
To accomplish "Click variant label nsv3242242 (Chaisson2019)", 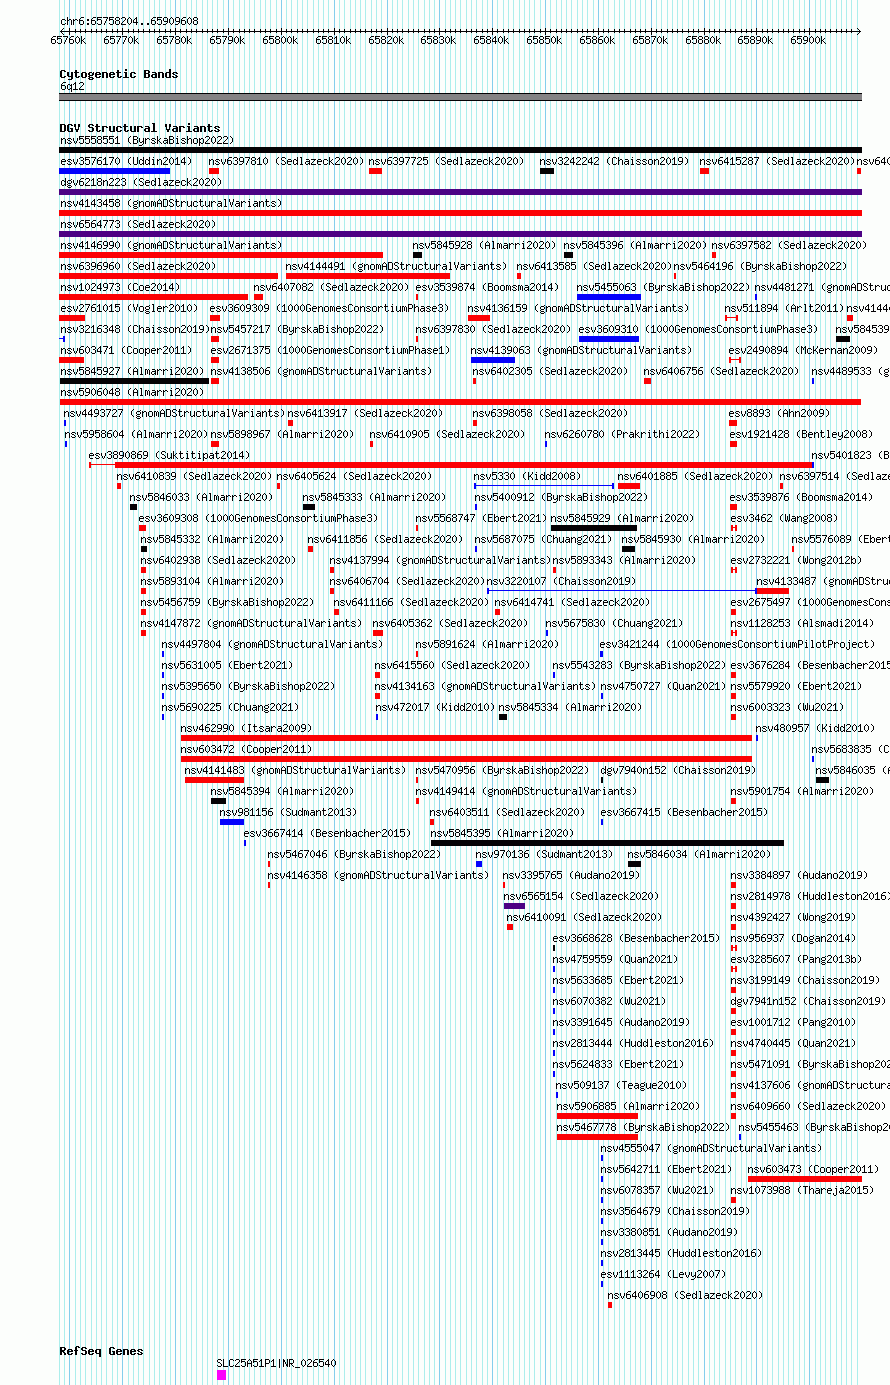I will point(614,161).
